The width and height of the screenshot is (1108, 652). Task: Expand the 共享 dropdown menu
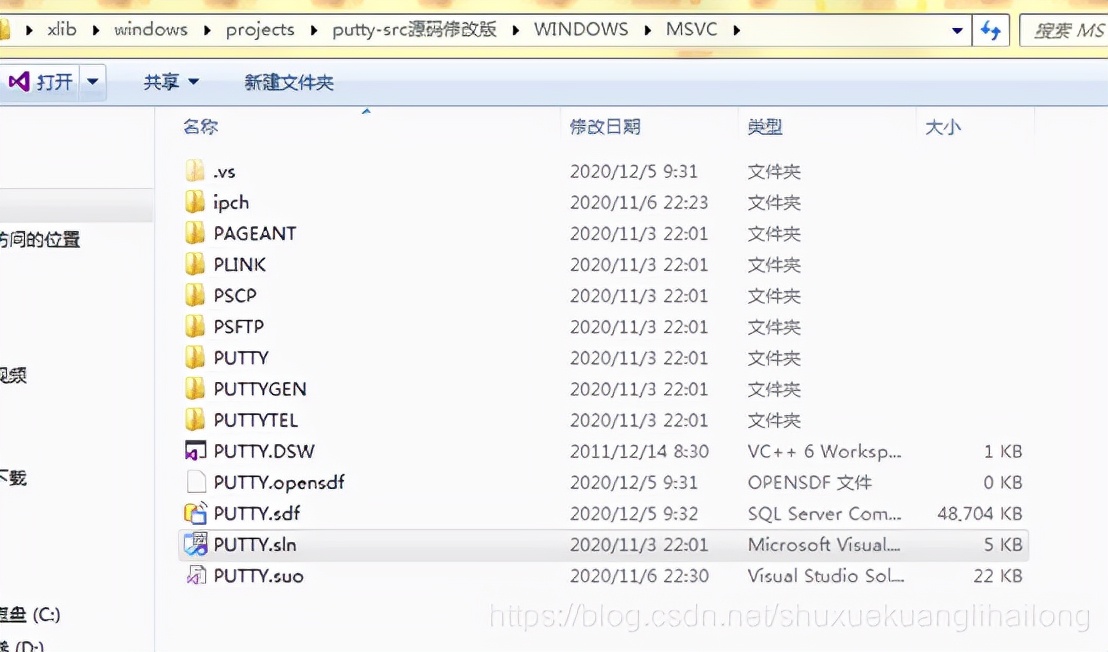191,81
